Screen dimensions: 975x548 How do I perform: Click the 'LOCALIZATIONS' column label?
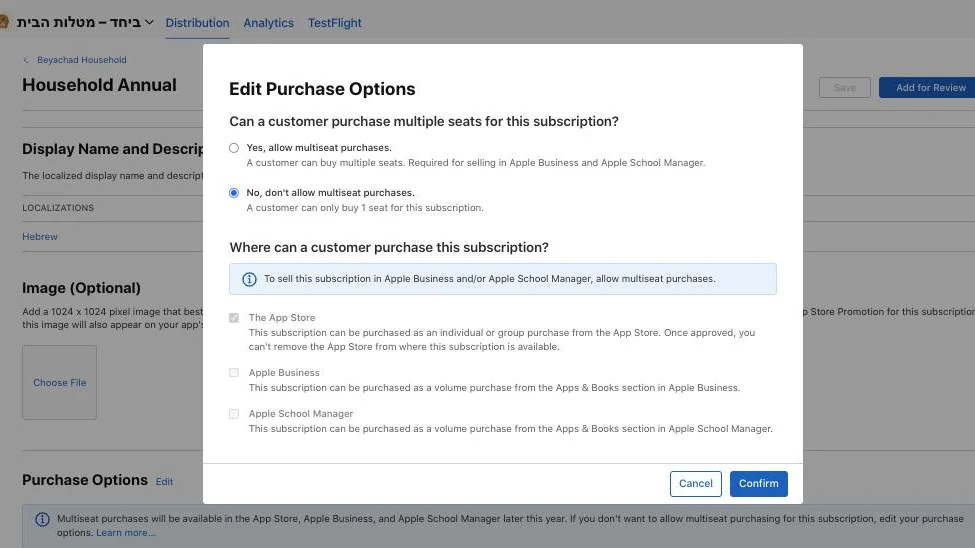[x=58, y=208]
